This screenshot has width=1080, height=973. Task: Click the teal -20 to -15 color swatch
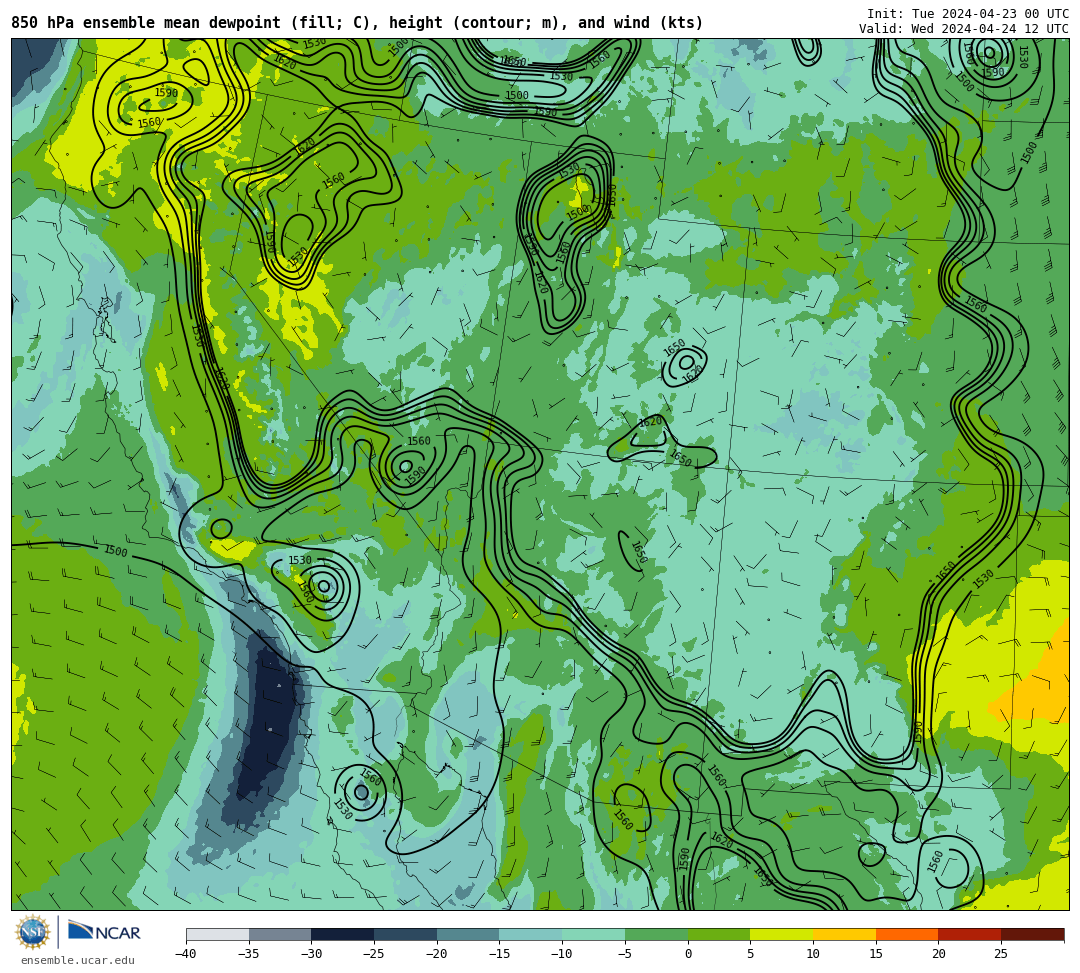(x=468, y=934)
